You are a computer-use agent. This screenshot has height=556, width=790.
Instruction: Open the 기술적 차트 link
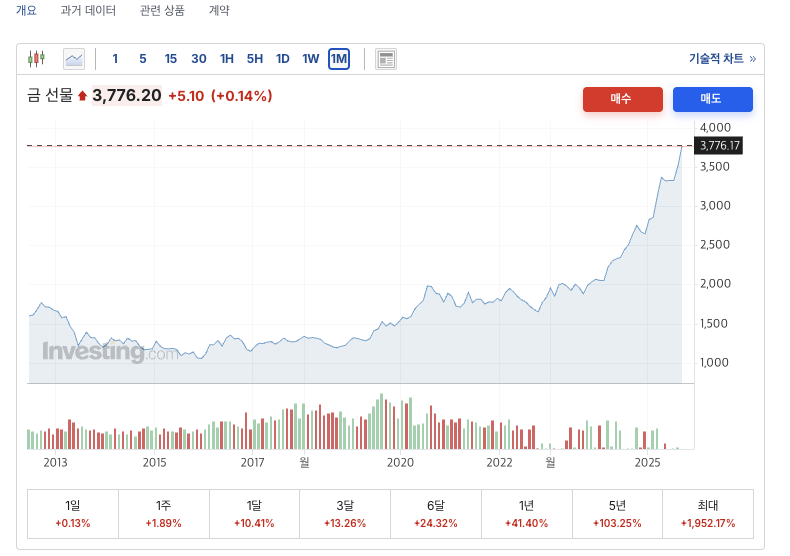pyautogui.click(x=716, y=58)
